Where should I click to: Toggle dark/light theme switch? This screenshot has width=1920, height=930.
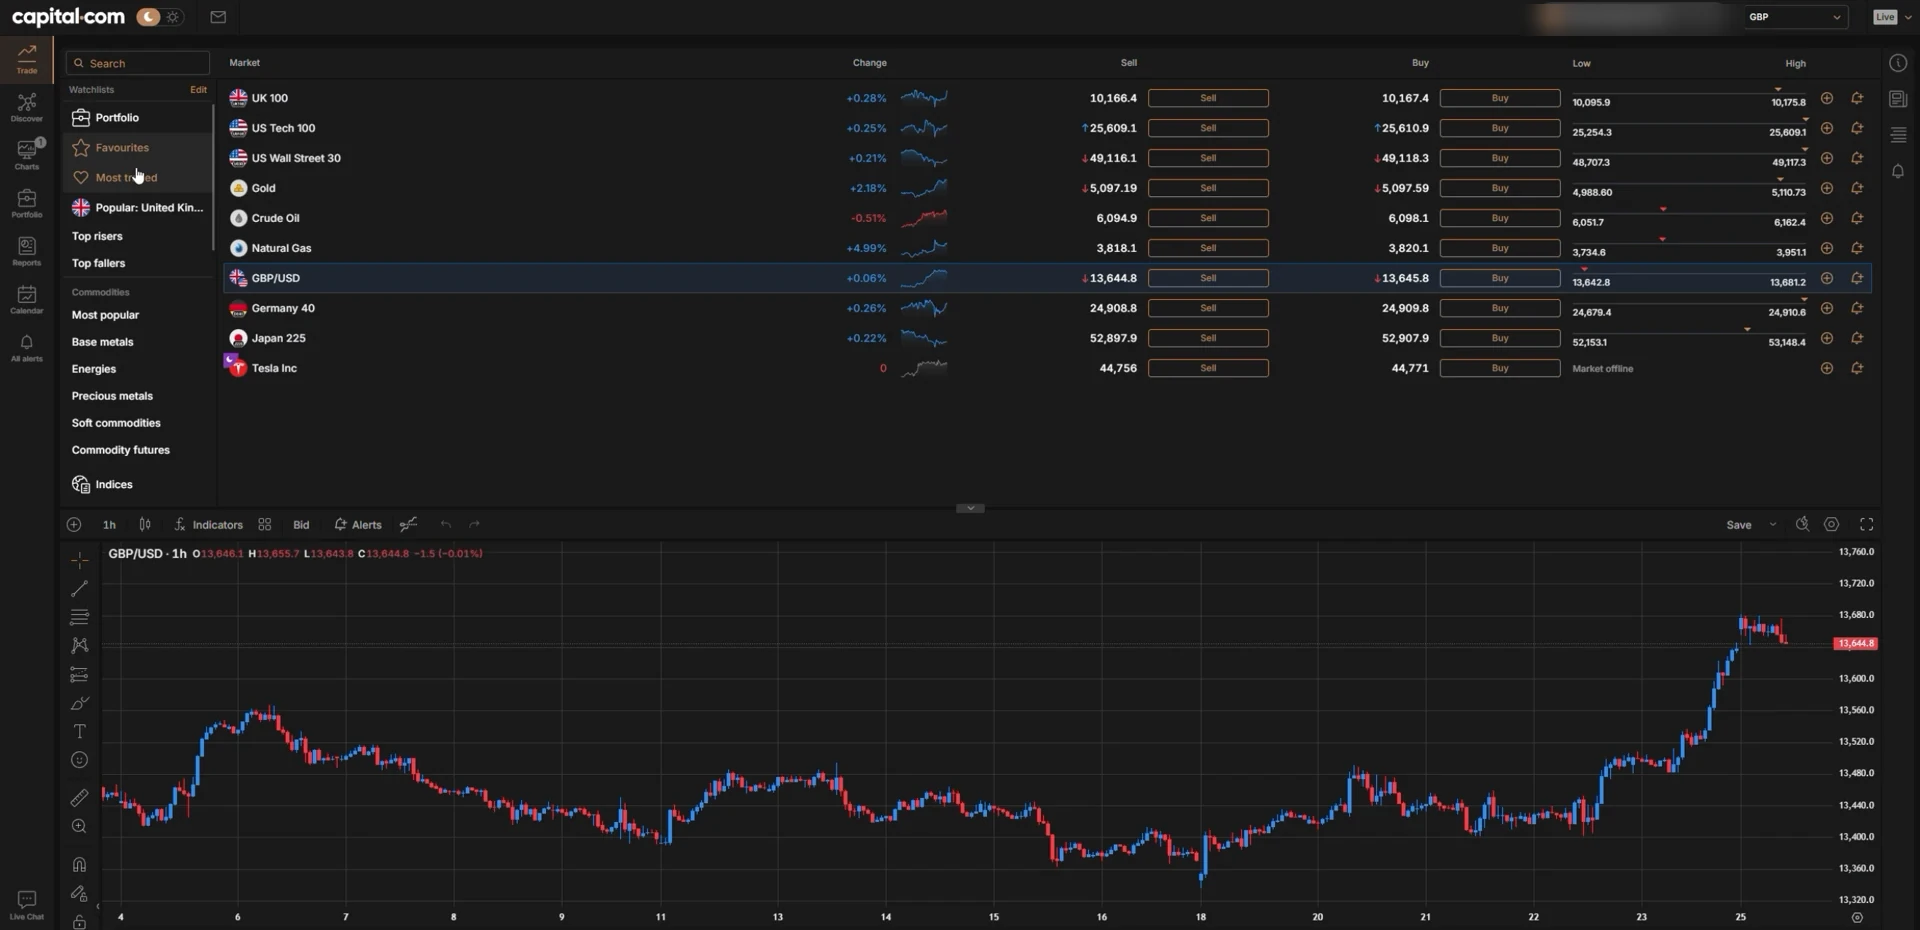[160, 17]
